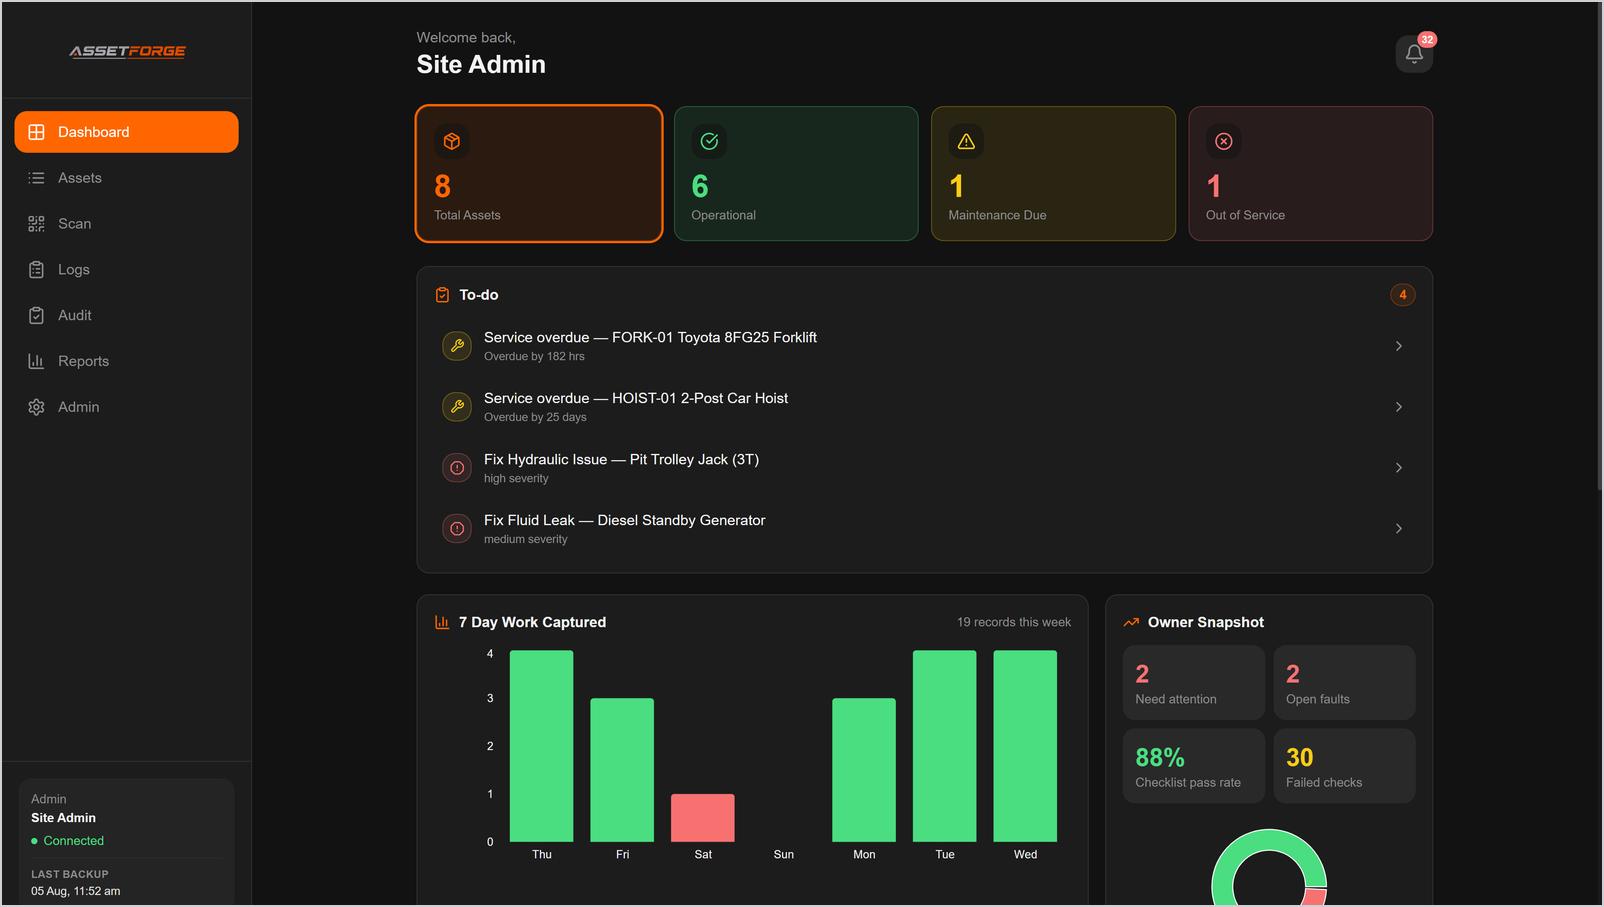Expand the Fix Hydraulic Issue chevron

[1398, 468]
